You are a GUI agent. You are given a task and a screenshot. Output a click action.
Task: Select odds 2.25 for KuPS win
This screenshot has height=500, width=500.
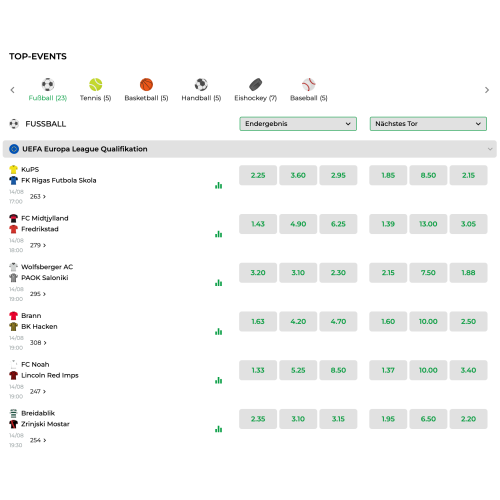click(258, 175)
